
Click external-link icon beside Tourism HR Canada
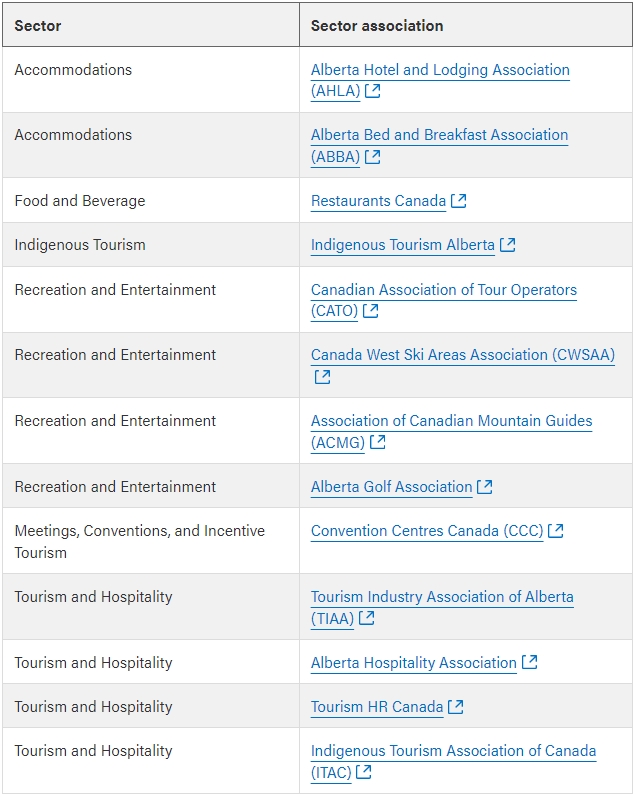(x=456, y=707)
